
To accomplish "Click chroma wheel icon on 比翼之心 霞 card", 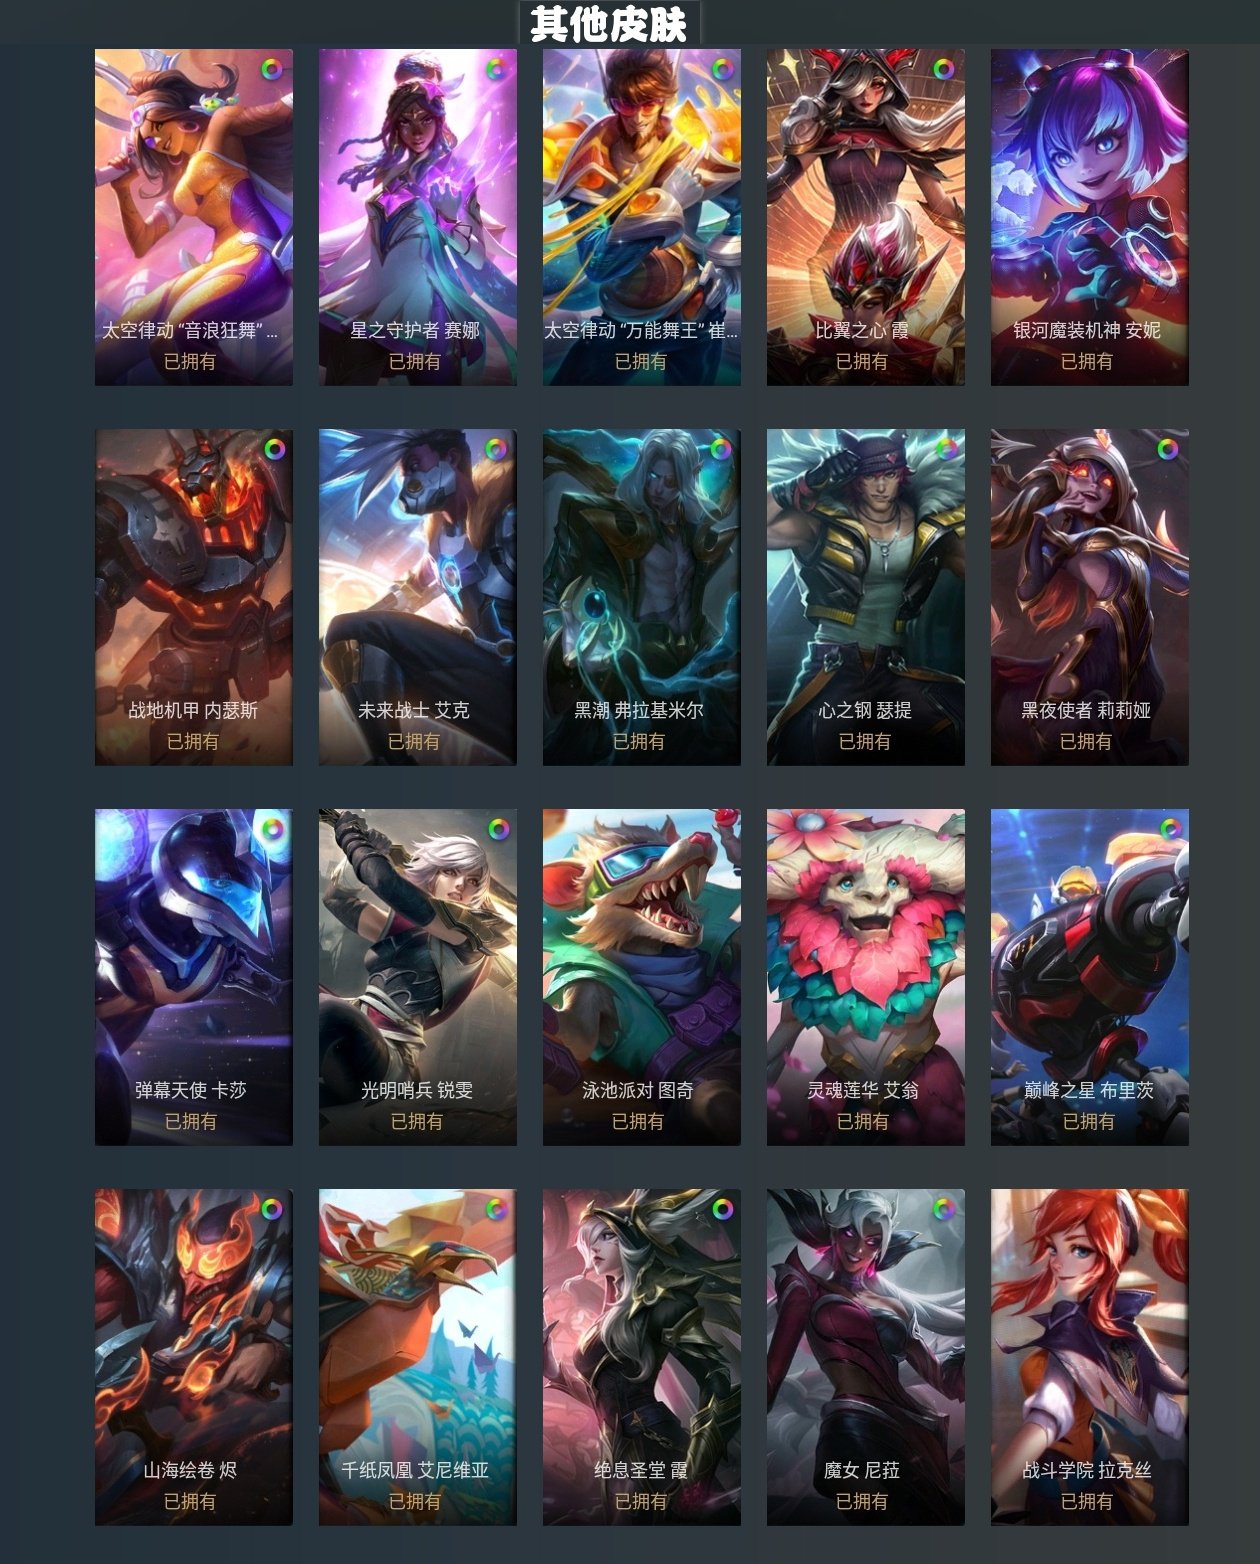I will [943, 69].
